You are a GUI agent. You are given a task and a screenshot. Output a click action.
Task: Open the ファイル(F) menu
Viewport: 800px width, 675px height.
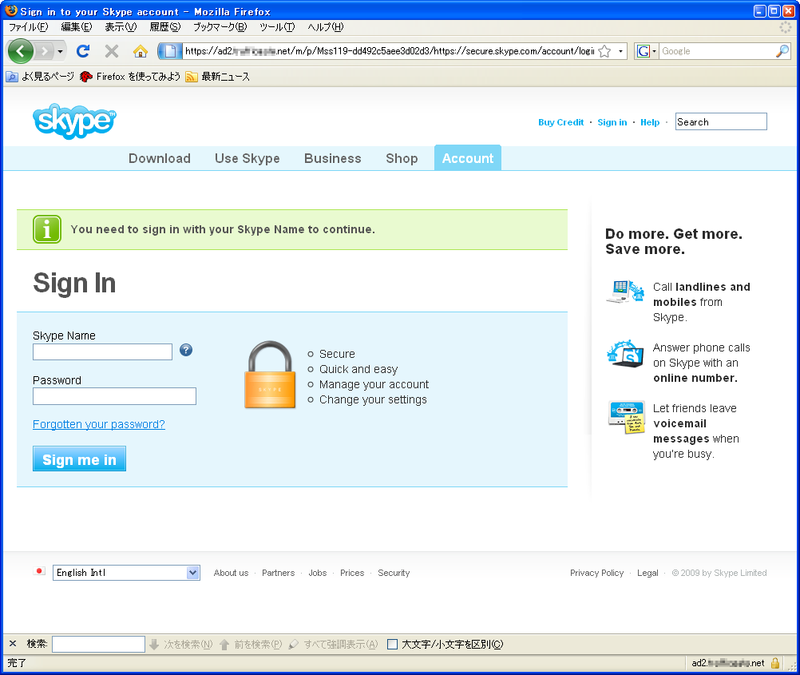pos(28,27)
